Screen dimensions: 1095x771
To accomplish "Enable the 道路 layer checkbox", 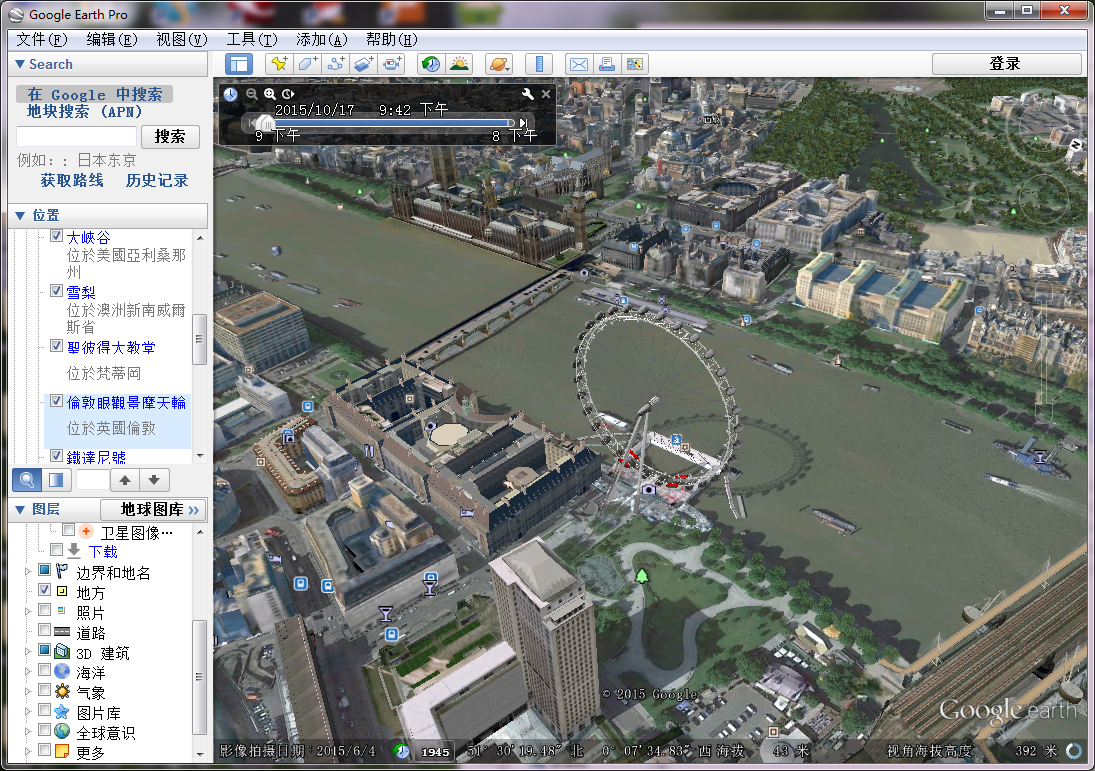I will pyautogui.click(x=44, y=630).
